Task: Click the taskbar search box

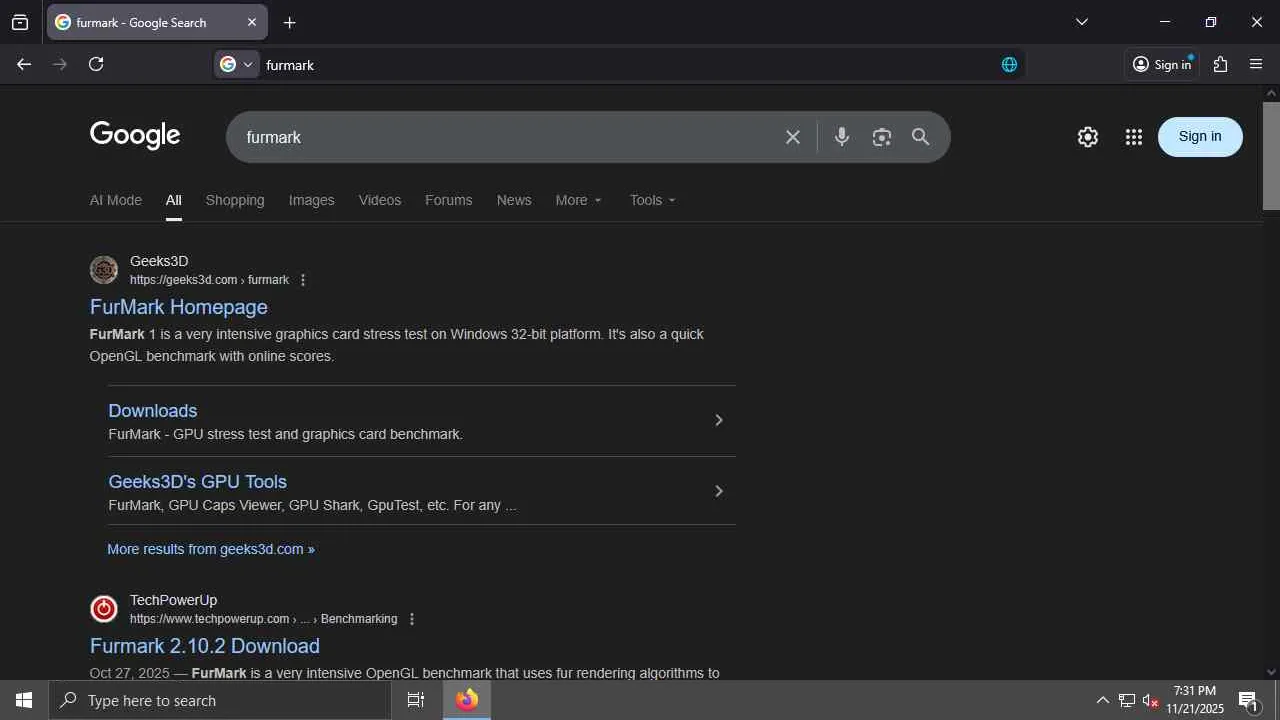Action: coord(220,700)
